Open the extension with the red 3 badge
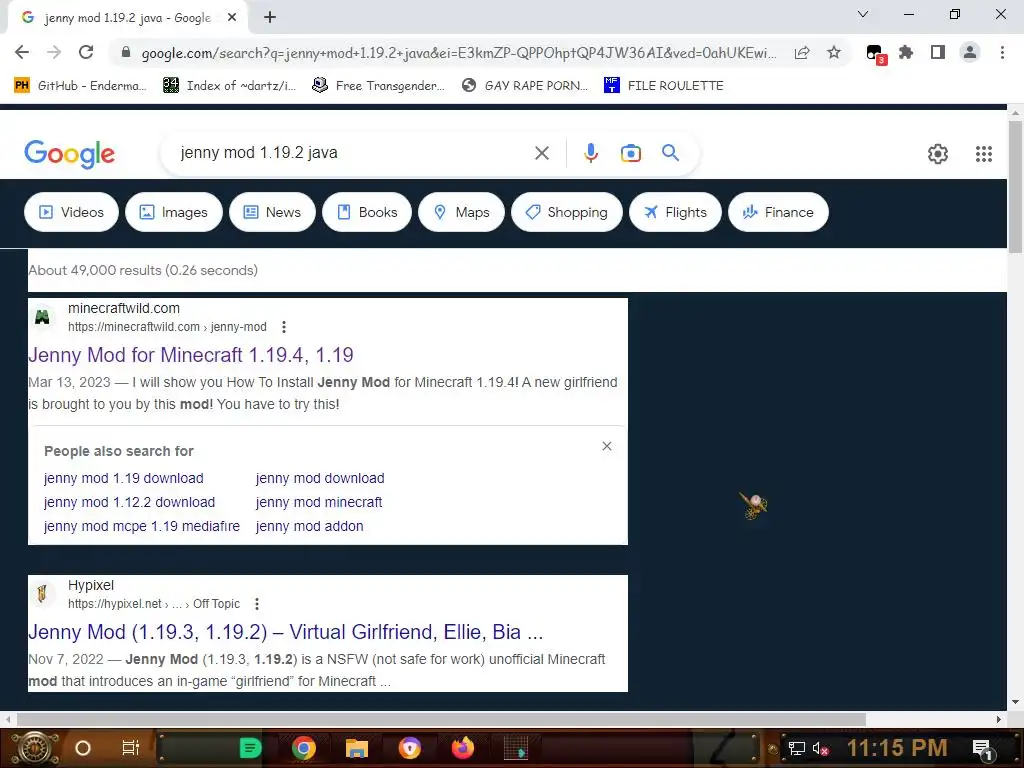Viewport: 1024px width, 768px height. (875, 54)
